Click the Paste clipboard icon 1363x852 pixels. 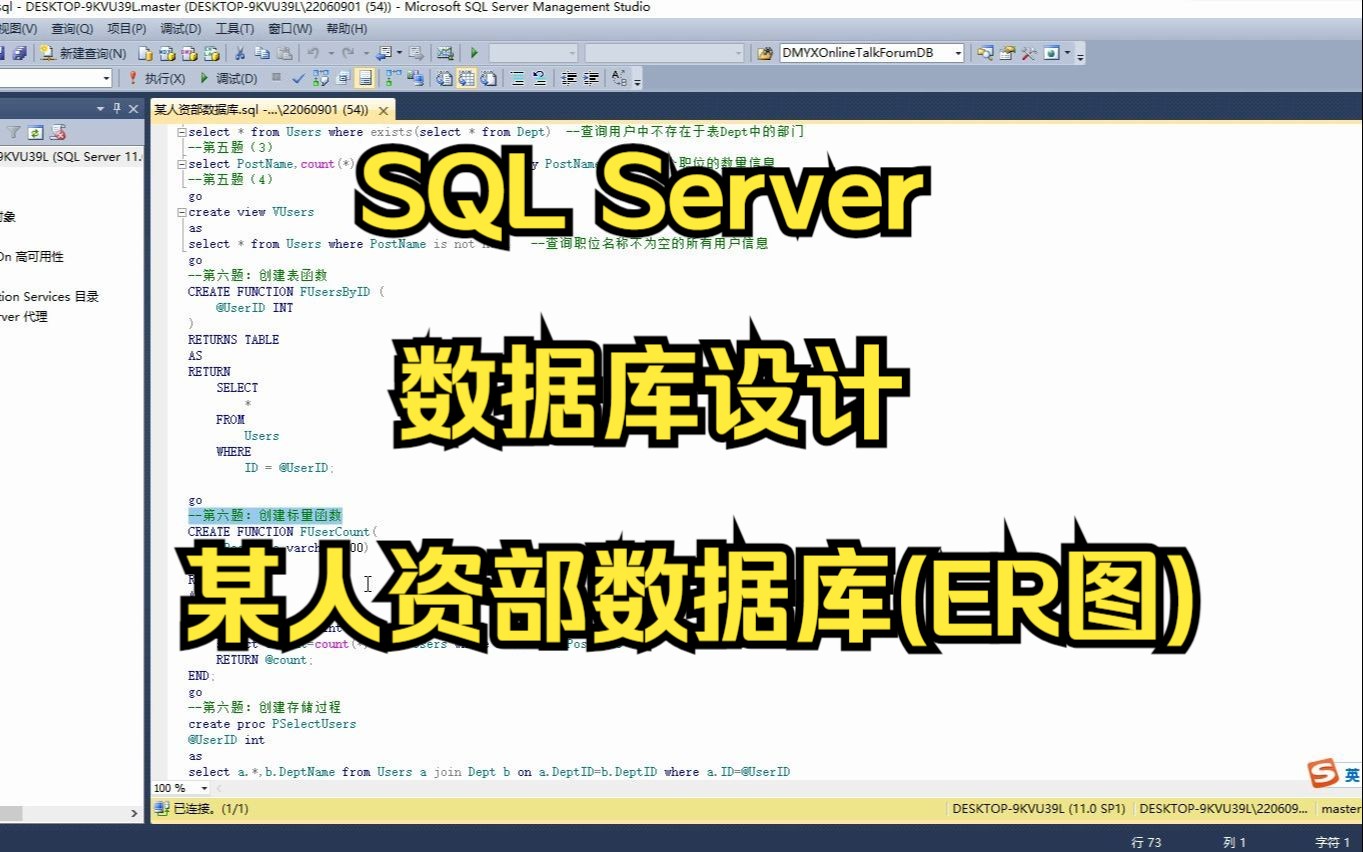click(284, 53)
